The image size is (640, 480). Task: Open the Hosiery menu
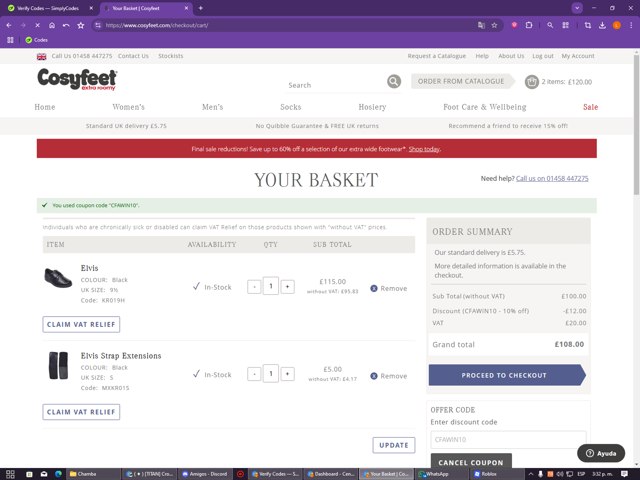coord(372,107)
